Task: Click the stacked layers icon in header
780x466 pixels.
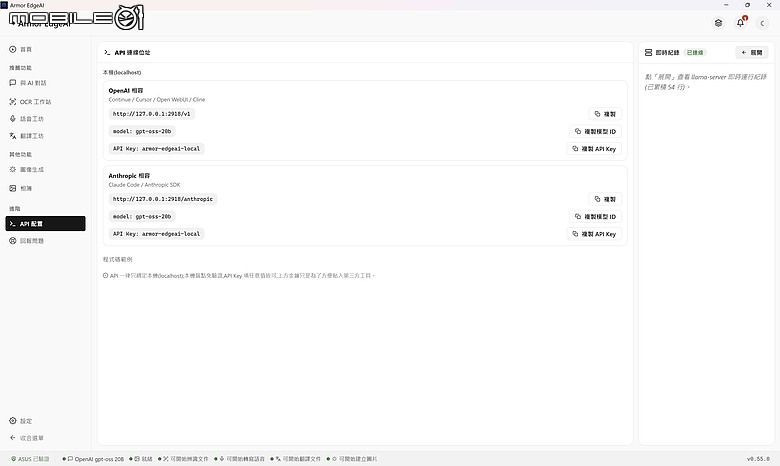Action: click(718, 23)
